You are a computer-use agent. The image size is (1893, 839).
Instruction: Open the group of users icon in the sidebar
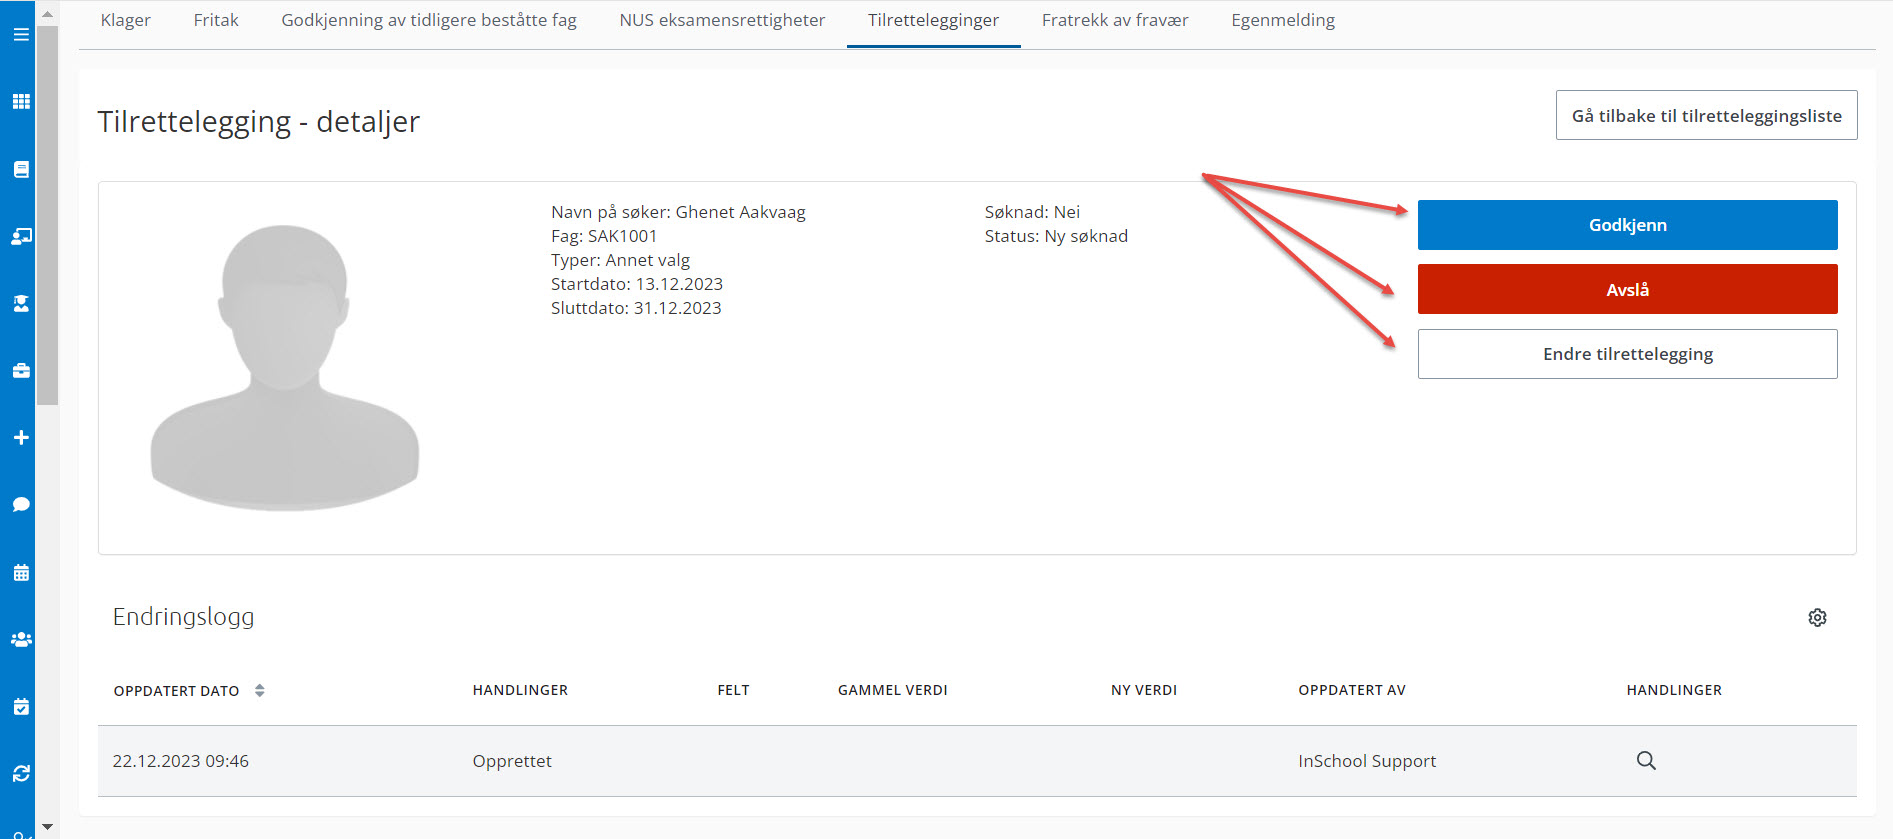coord(21,639)
